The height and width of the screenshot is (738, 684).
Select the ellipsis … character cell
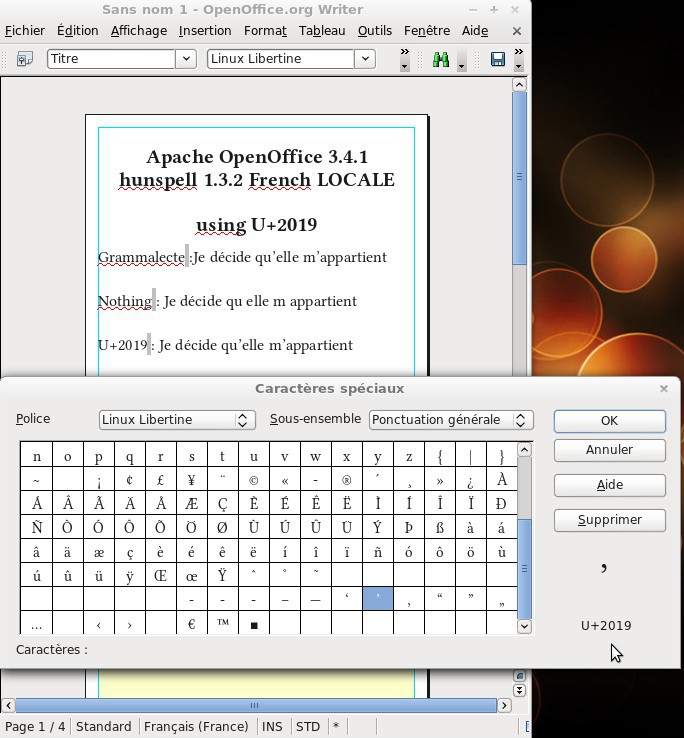point(37,624)
